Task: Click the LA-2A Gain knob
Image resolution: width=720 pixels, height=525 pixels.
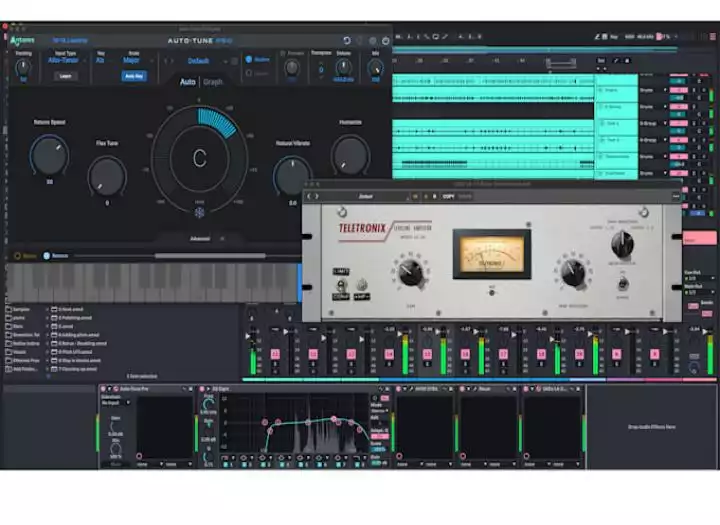Action: click(x=411, y=272)
